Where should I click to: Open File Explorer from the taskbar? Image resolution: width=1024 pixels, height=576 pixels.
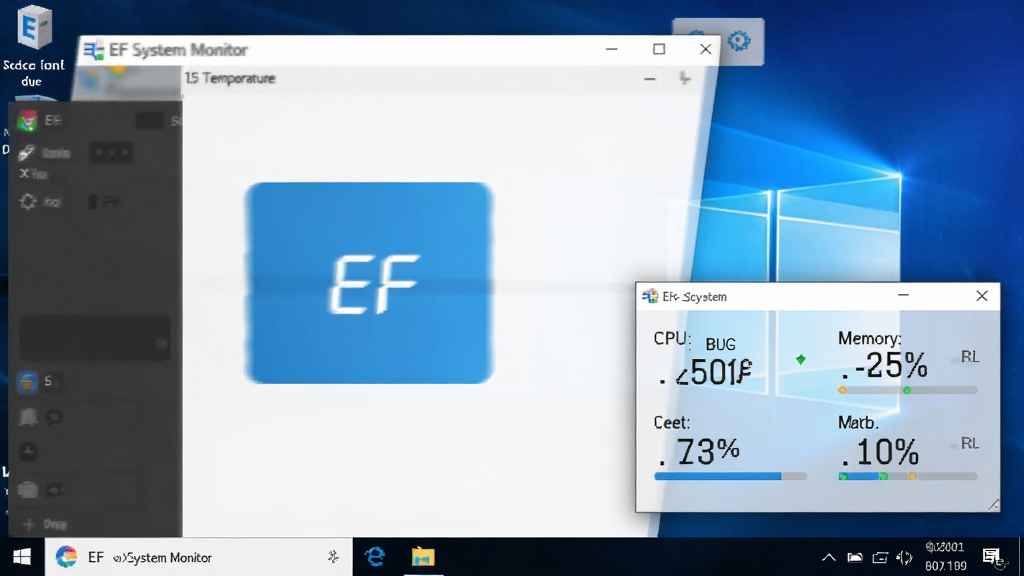[423, 557]
